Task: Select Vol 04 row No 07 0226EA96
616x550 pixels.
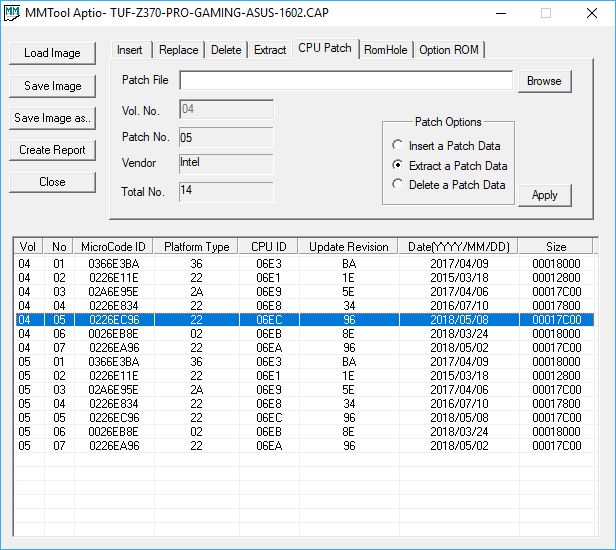Action: (x=304, y=348)
